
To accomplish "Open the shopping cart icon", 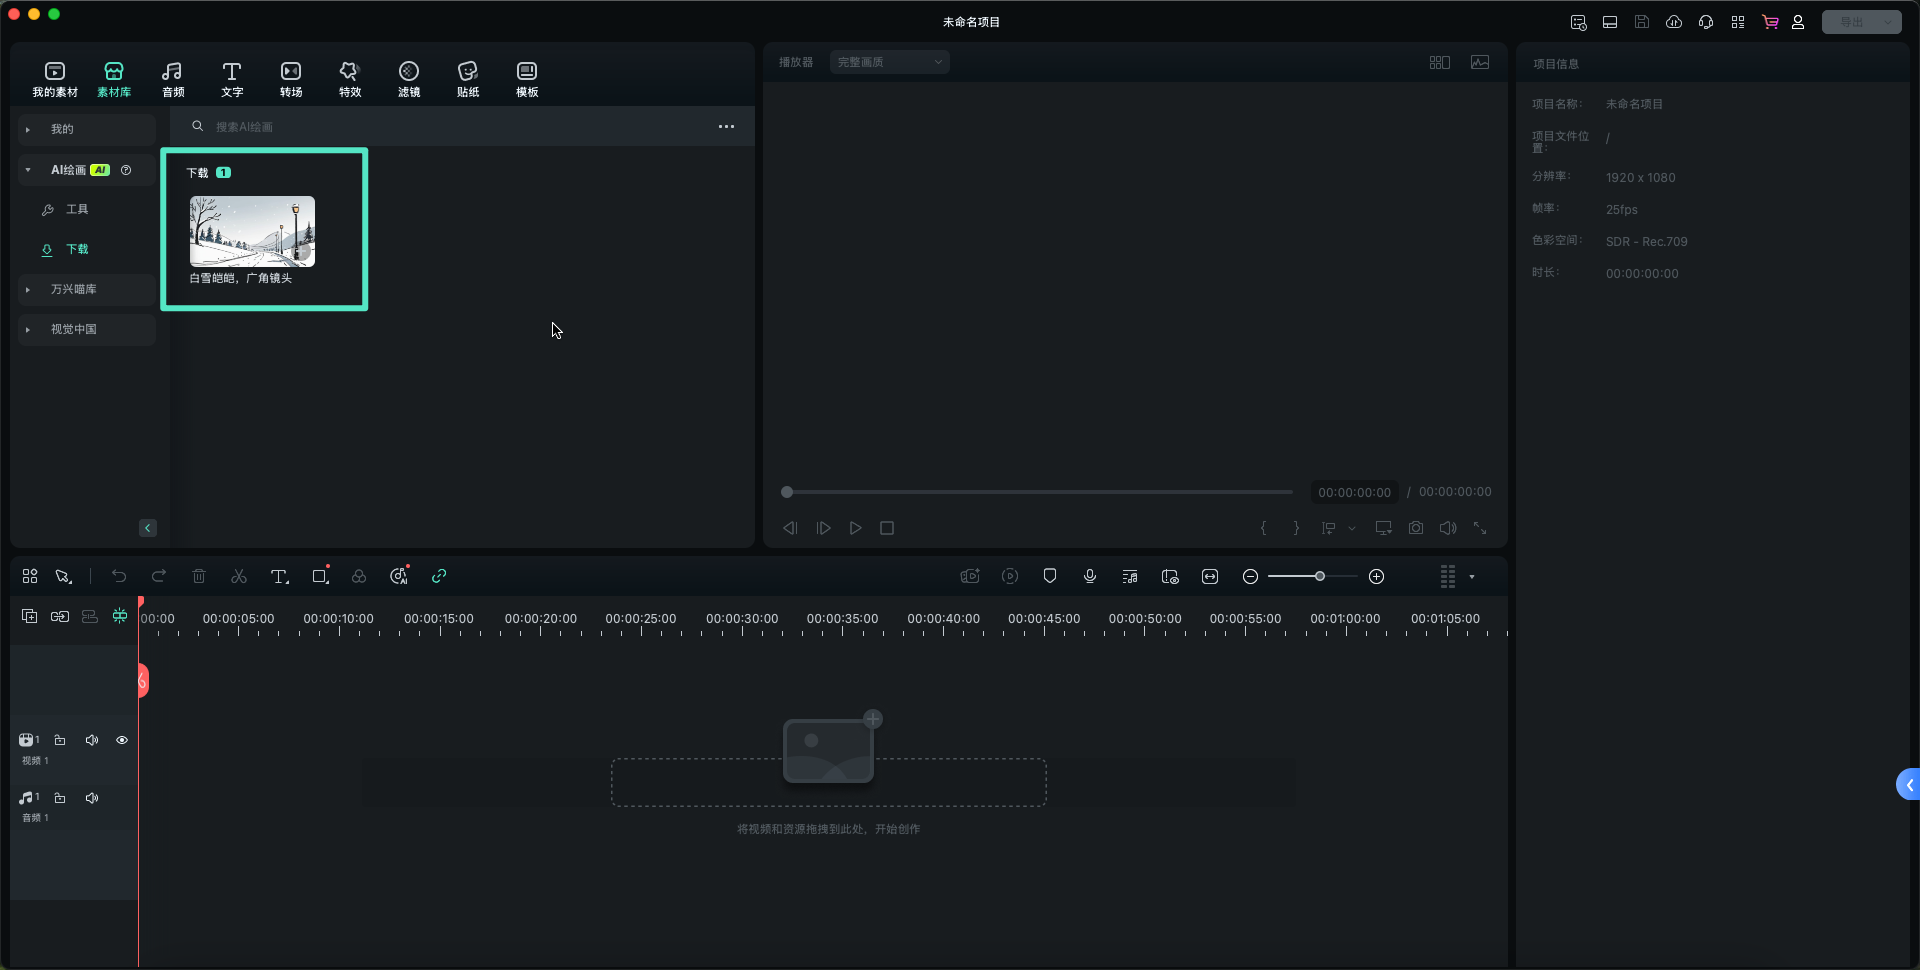I will coord(1770,22).
